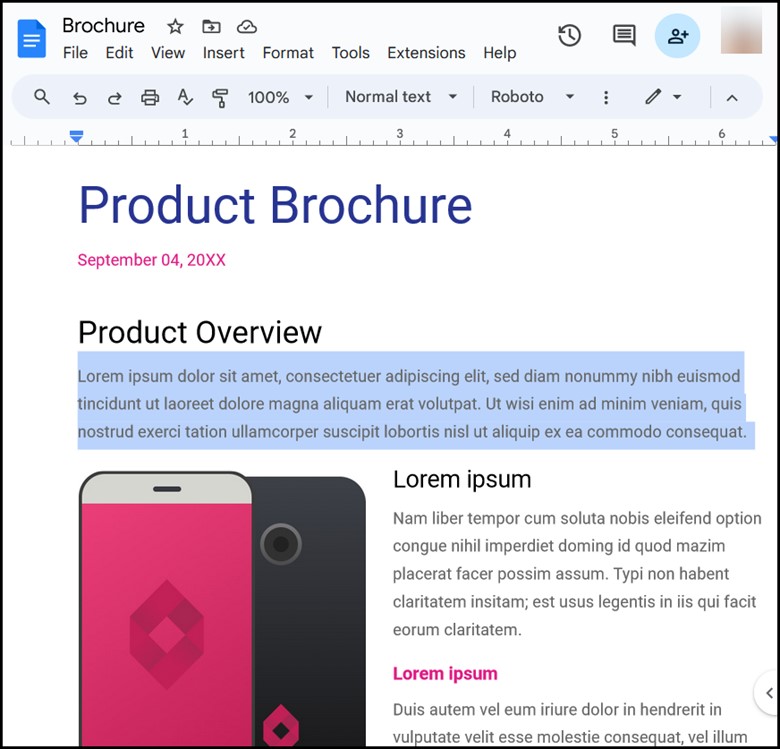The height and width of the screenshot is (749, 780).
Task: Click the left indent marker on ruler
Action: (76, 136)
